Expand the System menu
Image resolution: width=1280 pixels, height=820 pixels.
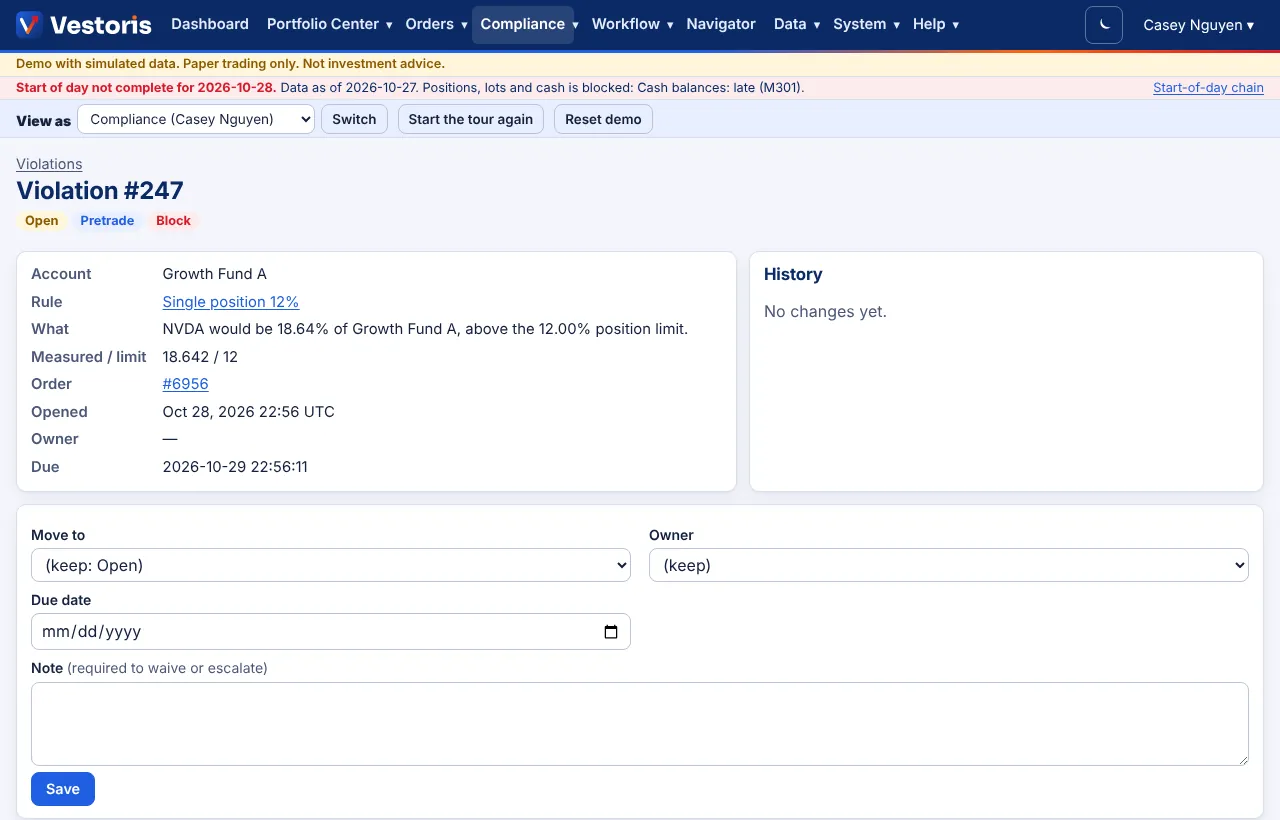pos(866,24)
